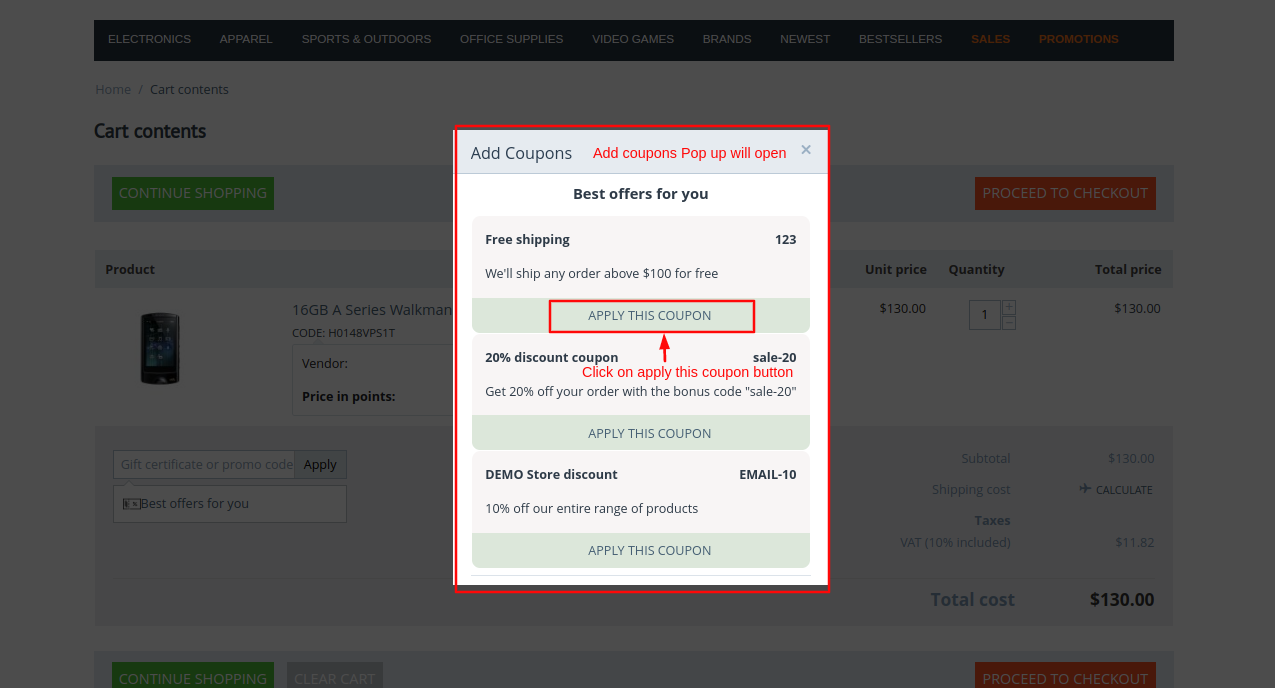The image size is (1275, 688).
Task: Open the Electronics menu
Action: click(149, 39)
